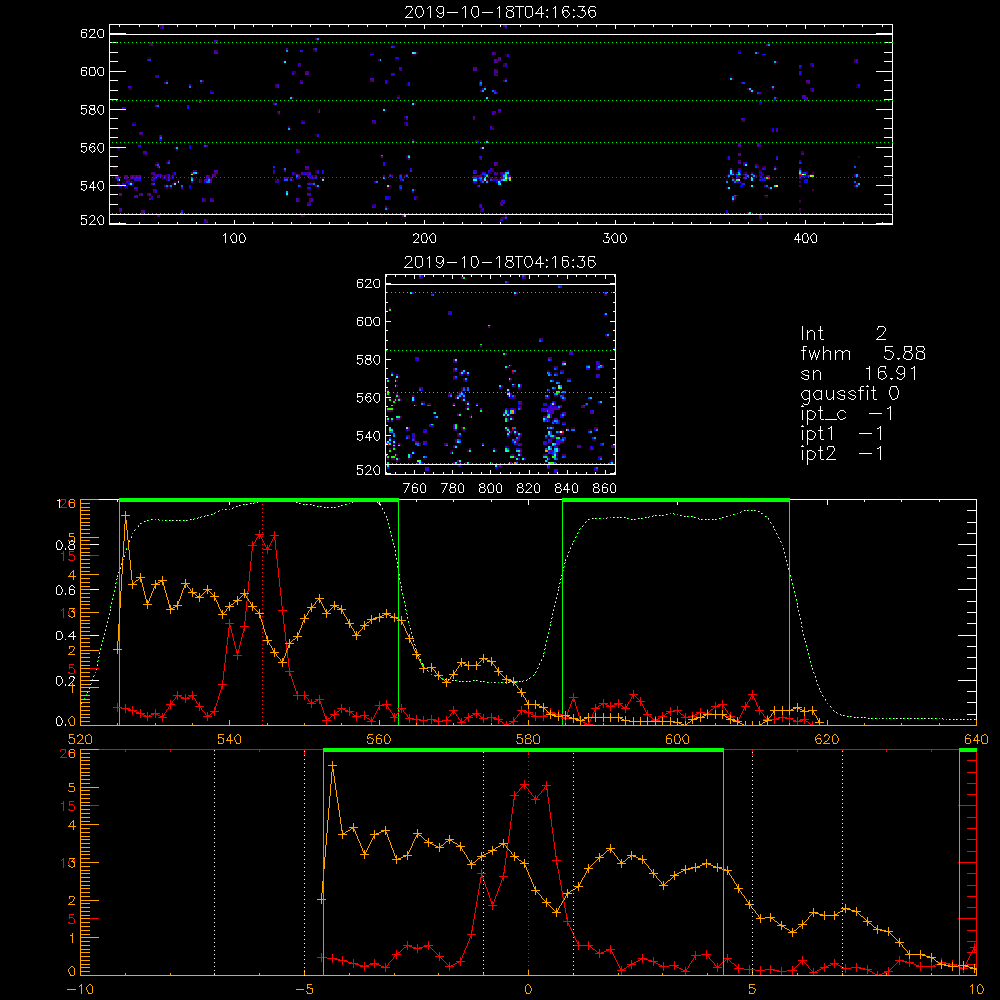Screen dimensions: 1000x1000
Task: Click x-axis label 800 on small middle plot
Action: click(490, 489)
